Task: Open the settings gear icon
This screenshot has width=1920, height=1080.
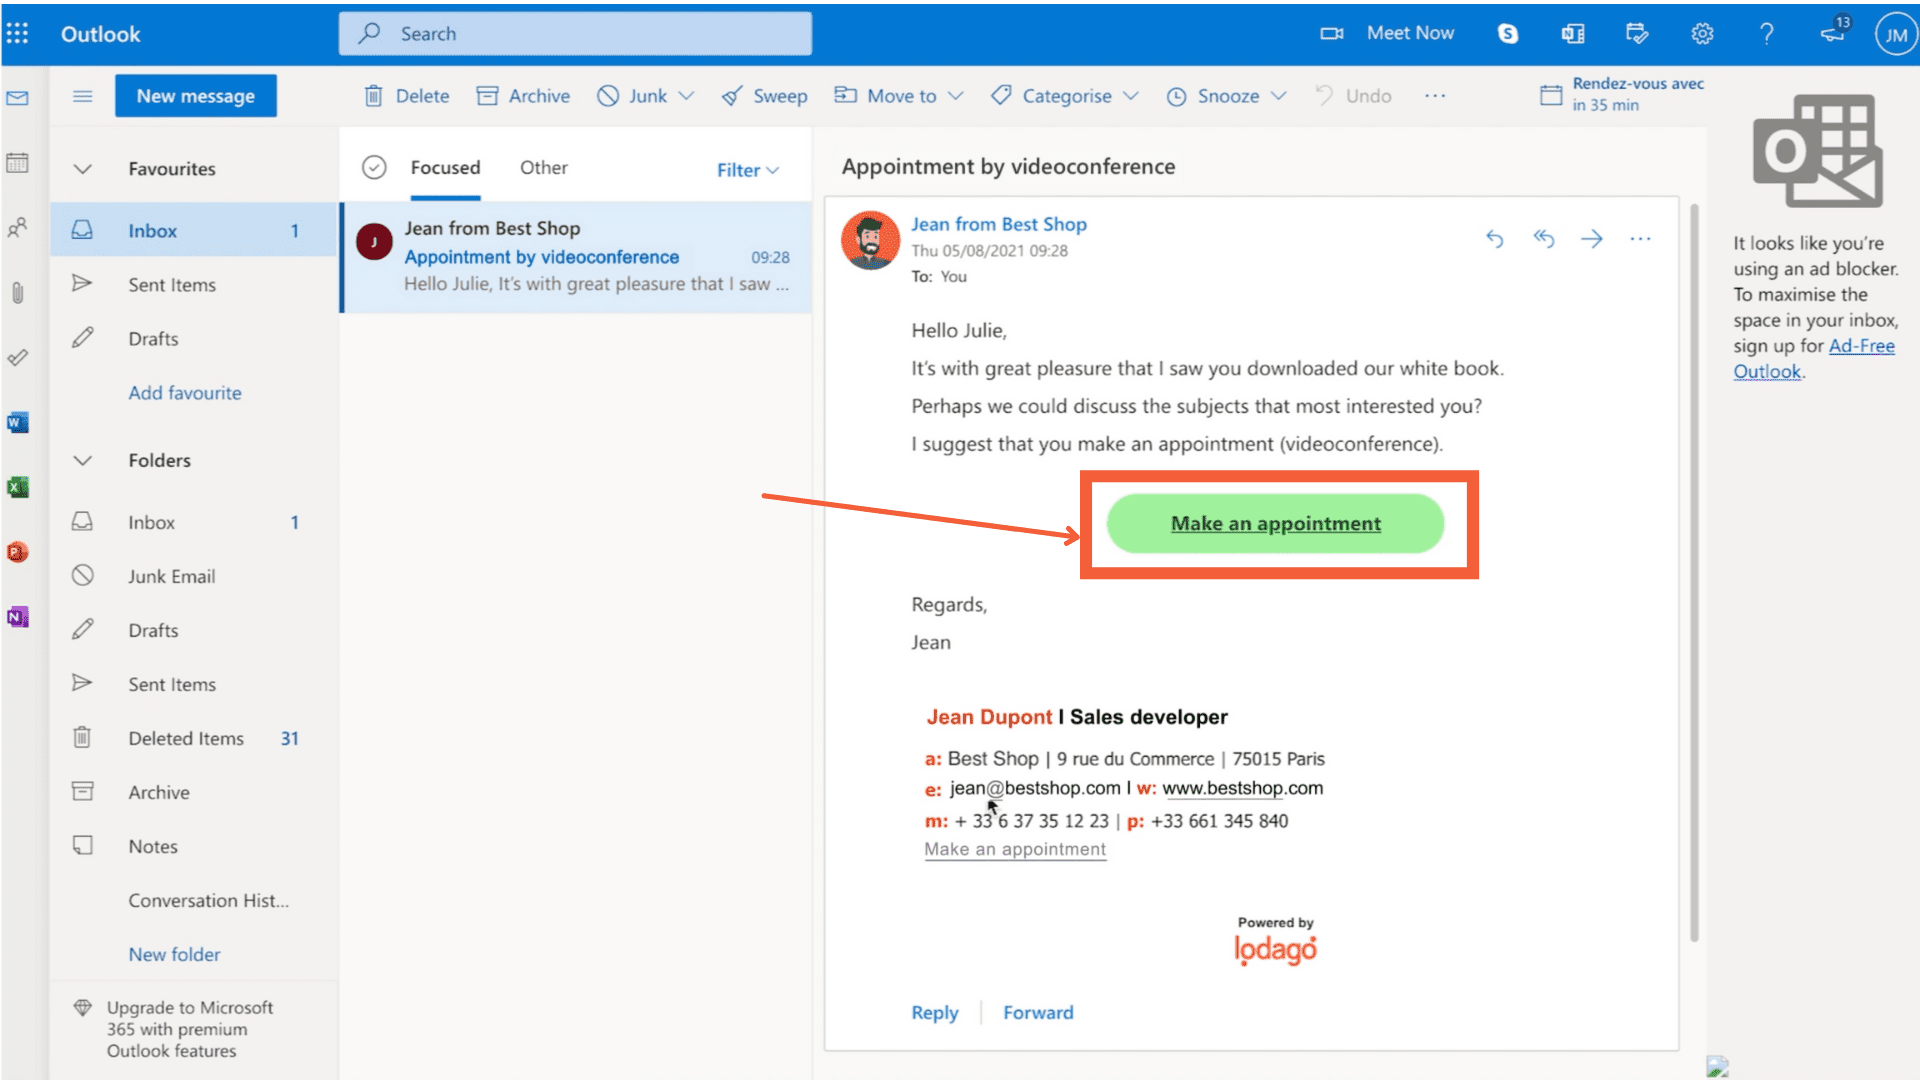Action: point(1702,34)
